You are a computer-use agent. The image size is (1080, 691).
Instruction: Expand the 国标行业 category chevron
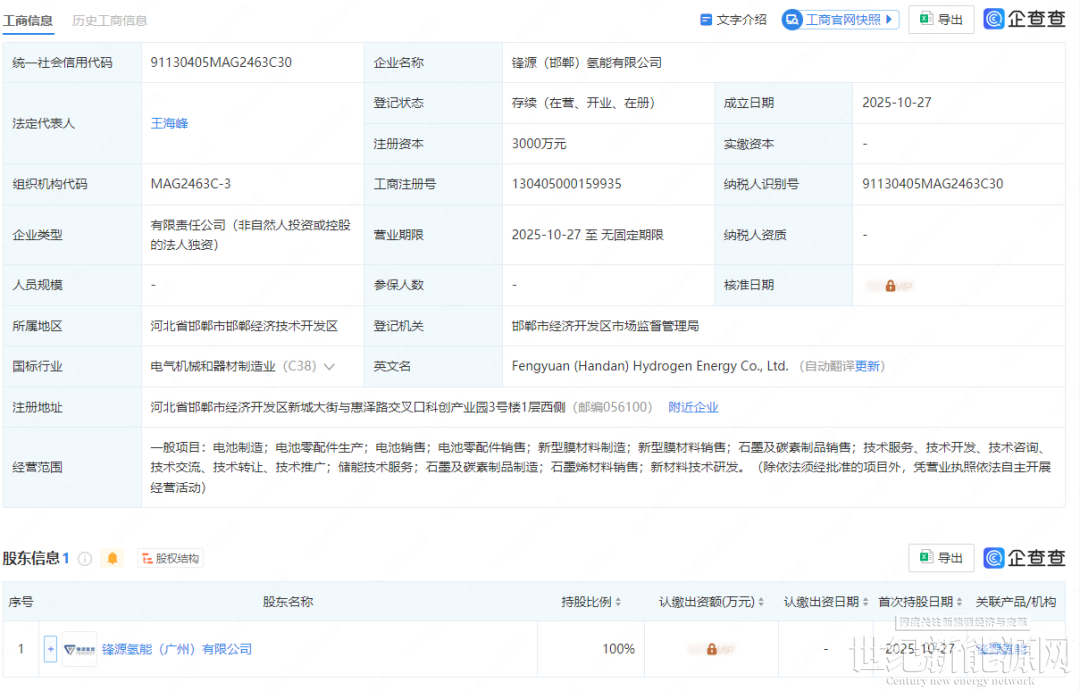(329, 367)
